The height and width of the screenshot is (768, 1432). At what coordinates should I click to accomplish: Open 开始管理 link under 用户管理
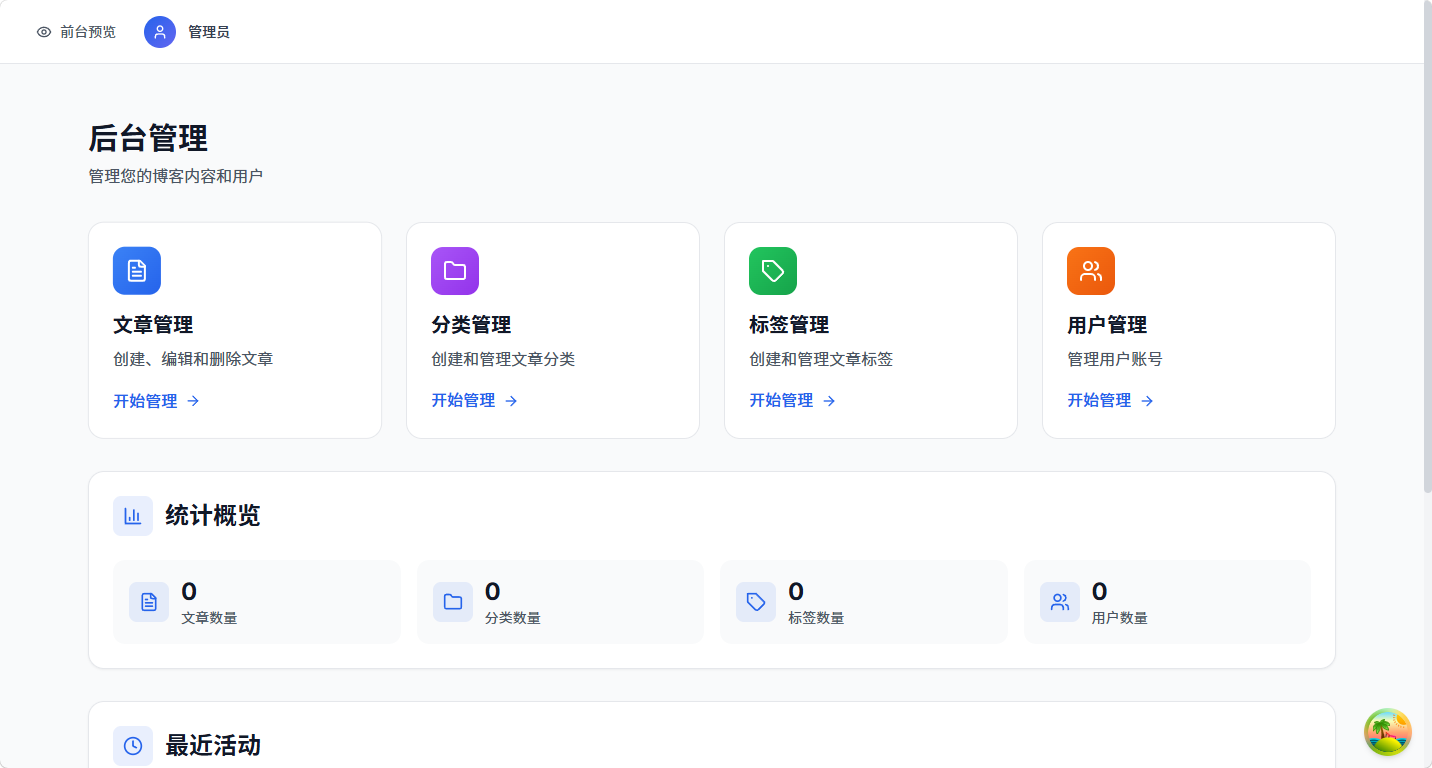click(x=1110, y=401)
